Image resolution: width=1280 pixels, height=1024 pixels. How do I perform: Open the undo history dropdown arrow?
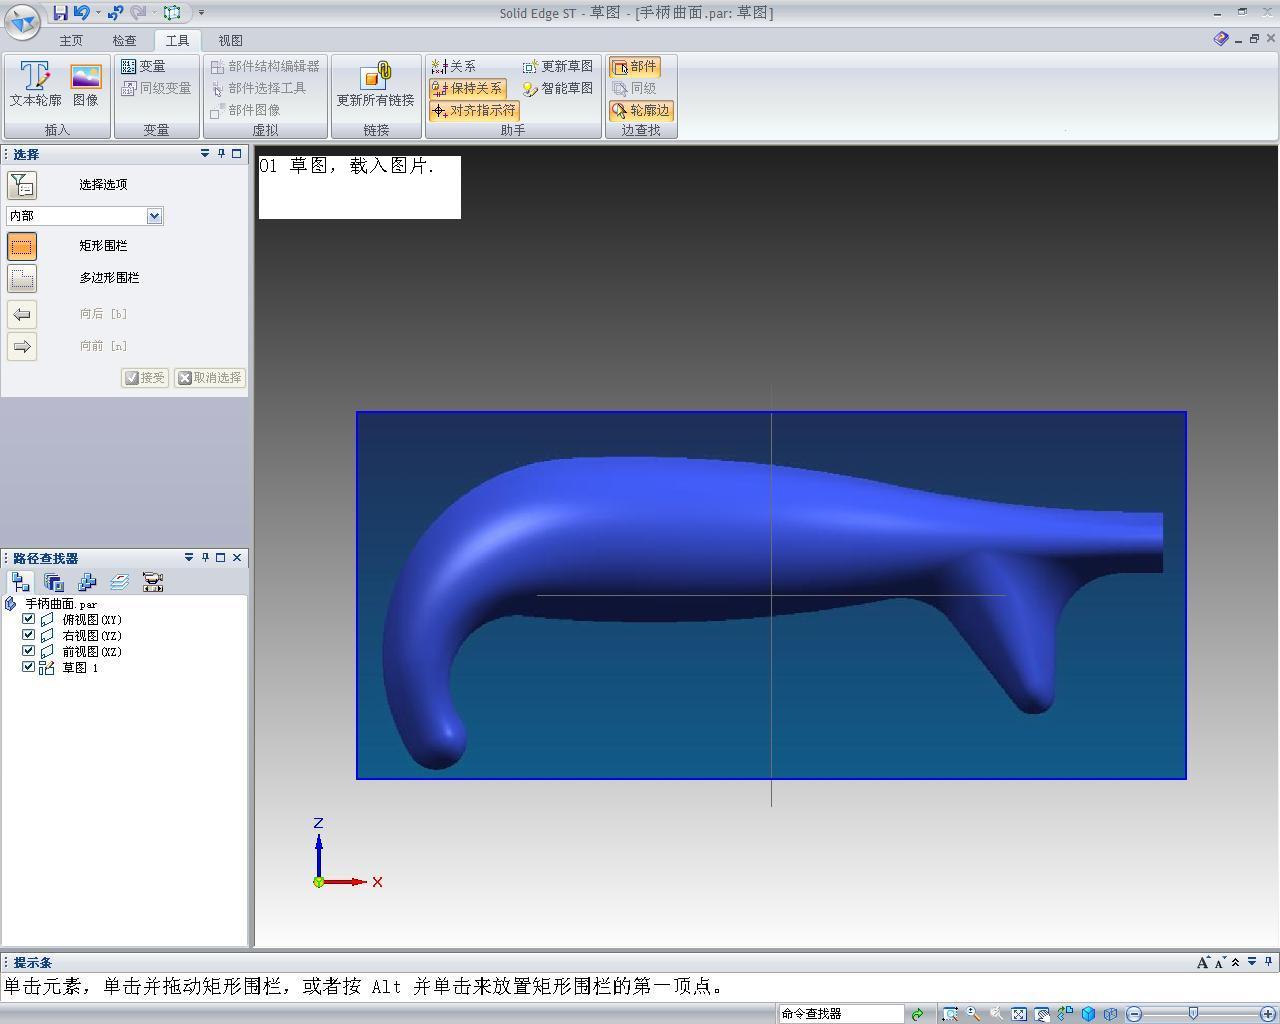click(98, 13)
